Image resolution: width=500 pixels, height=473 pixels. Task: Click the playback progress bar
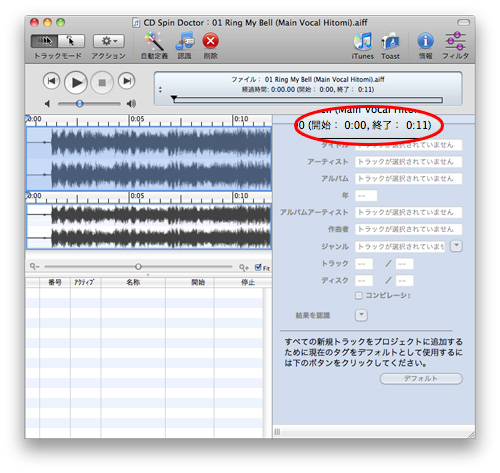coord(308,100)
